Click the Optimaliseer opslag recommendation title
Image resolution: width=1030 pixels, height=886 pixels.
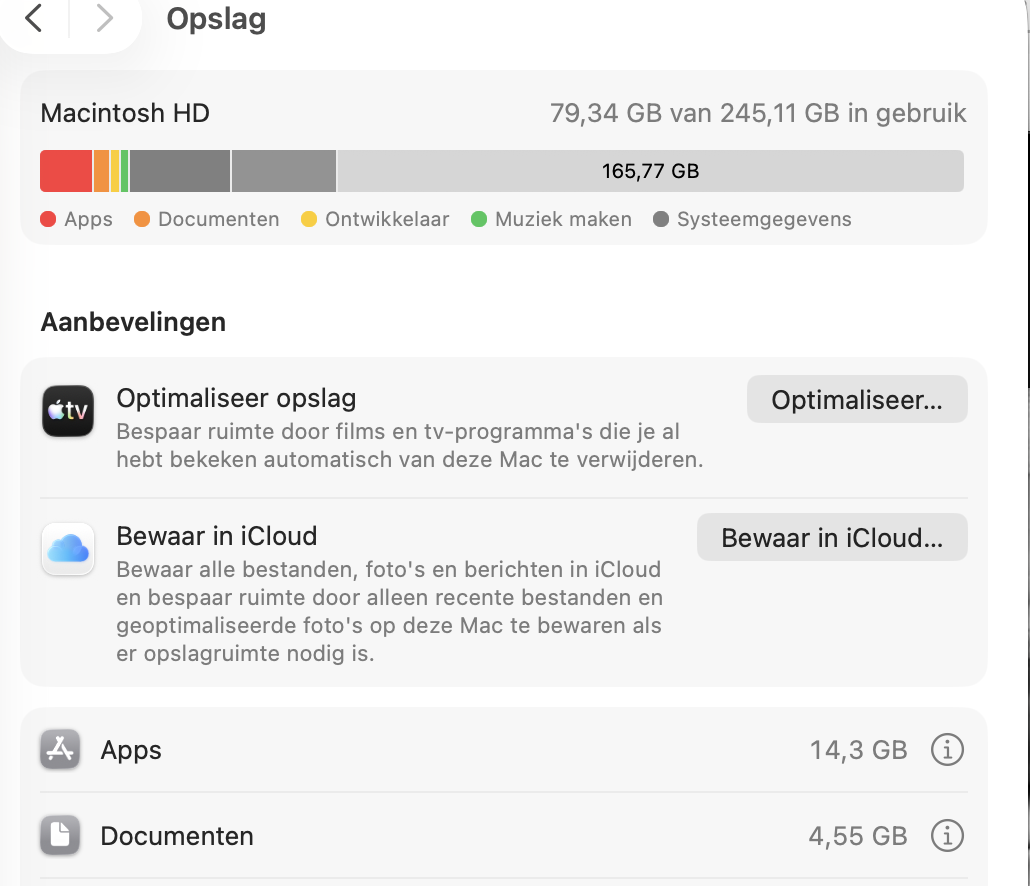236,399
